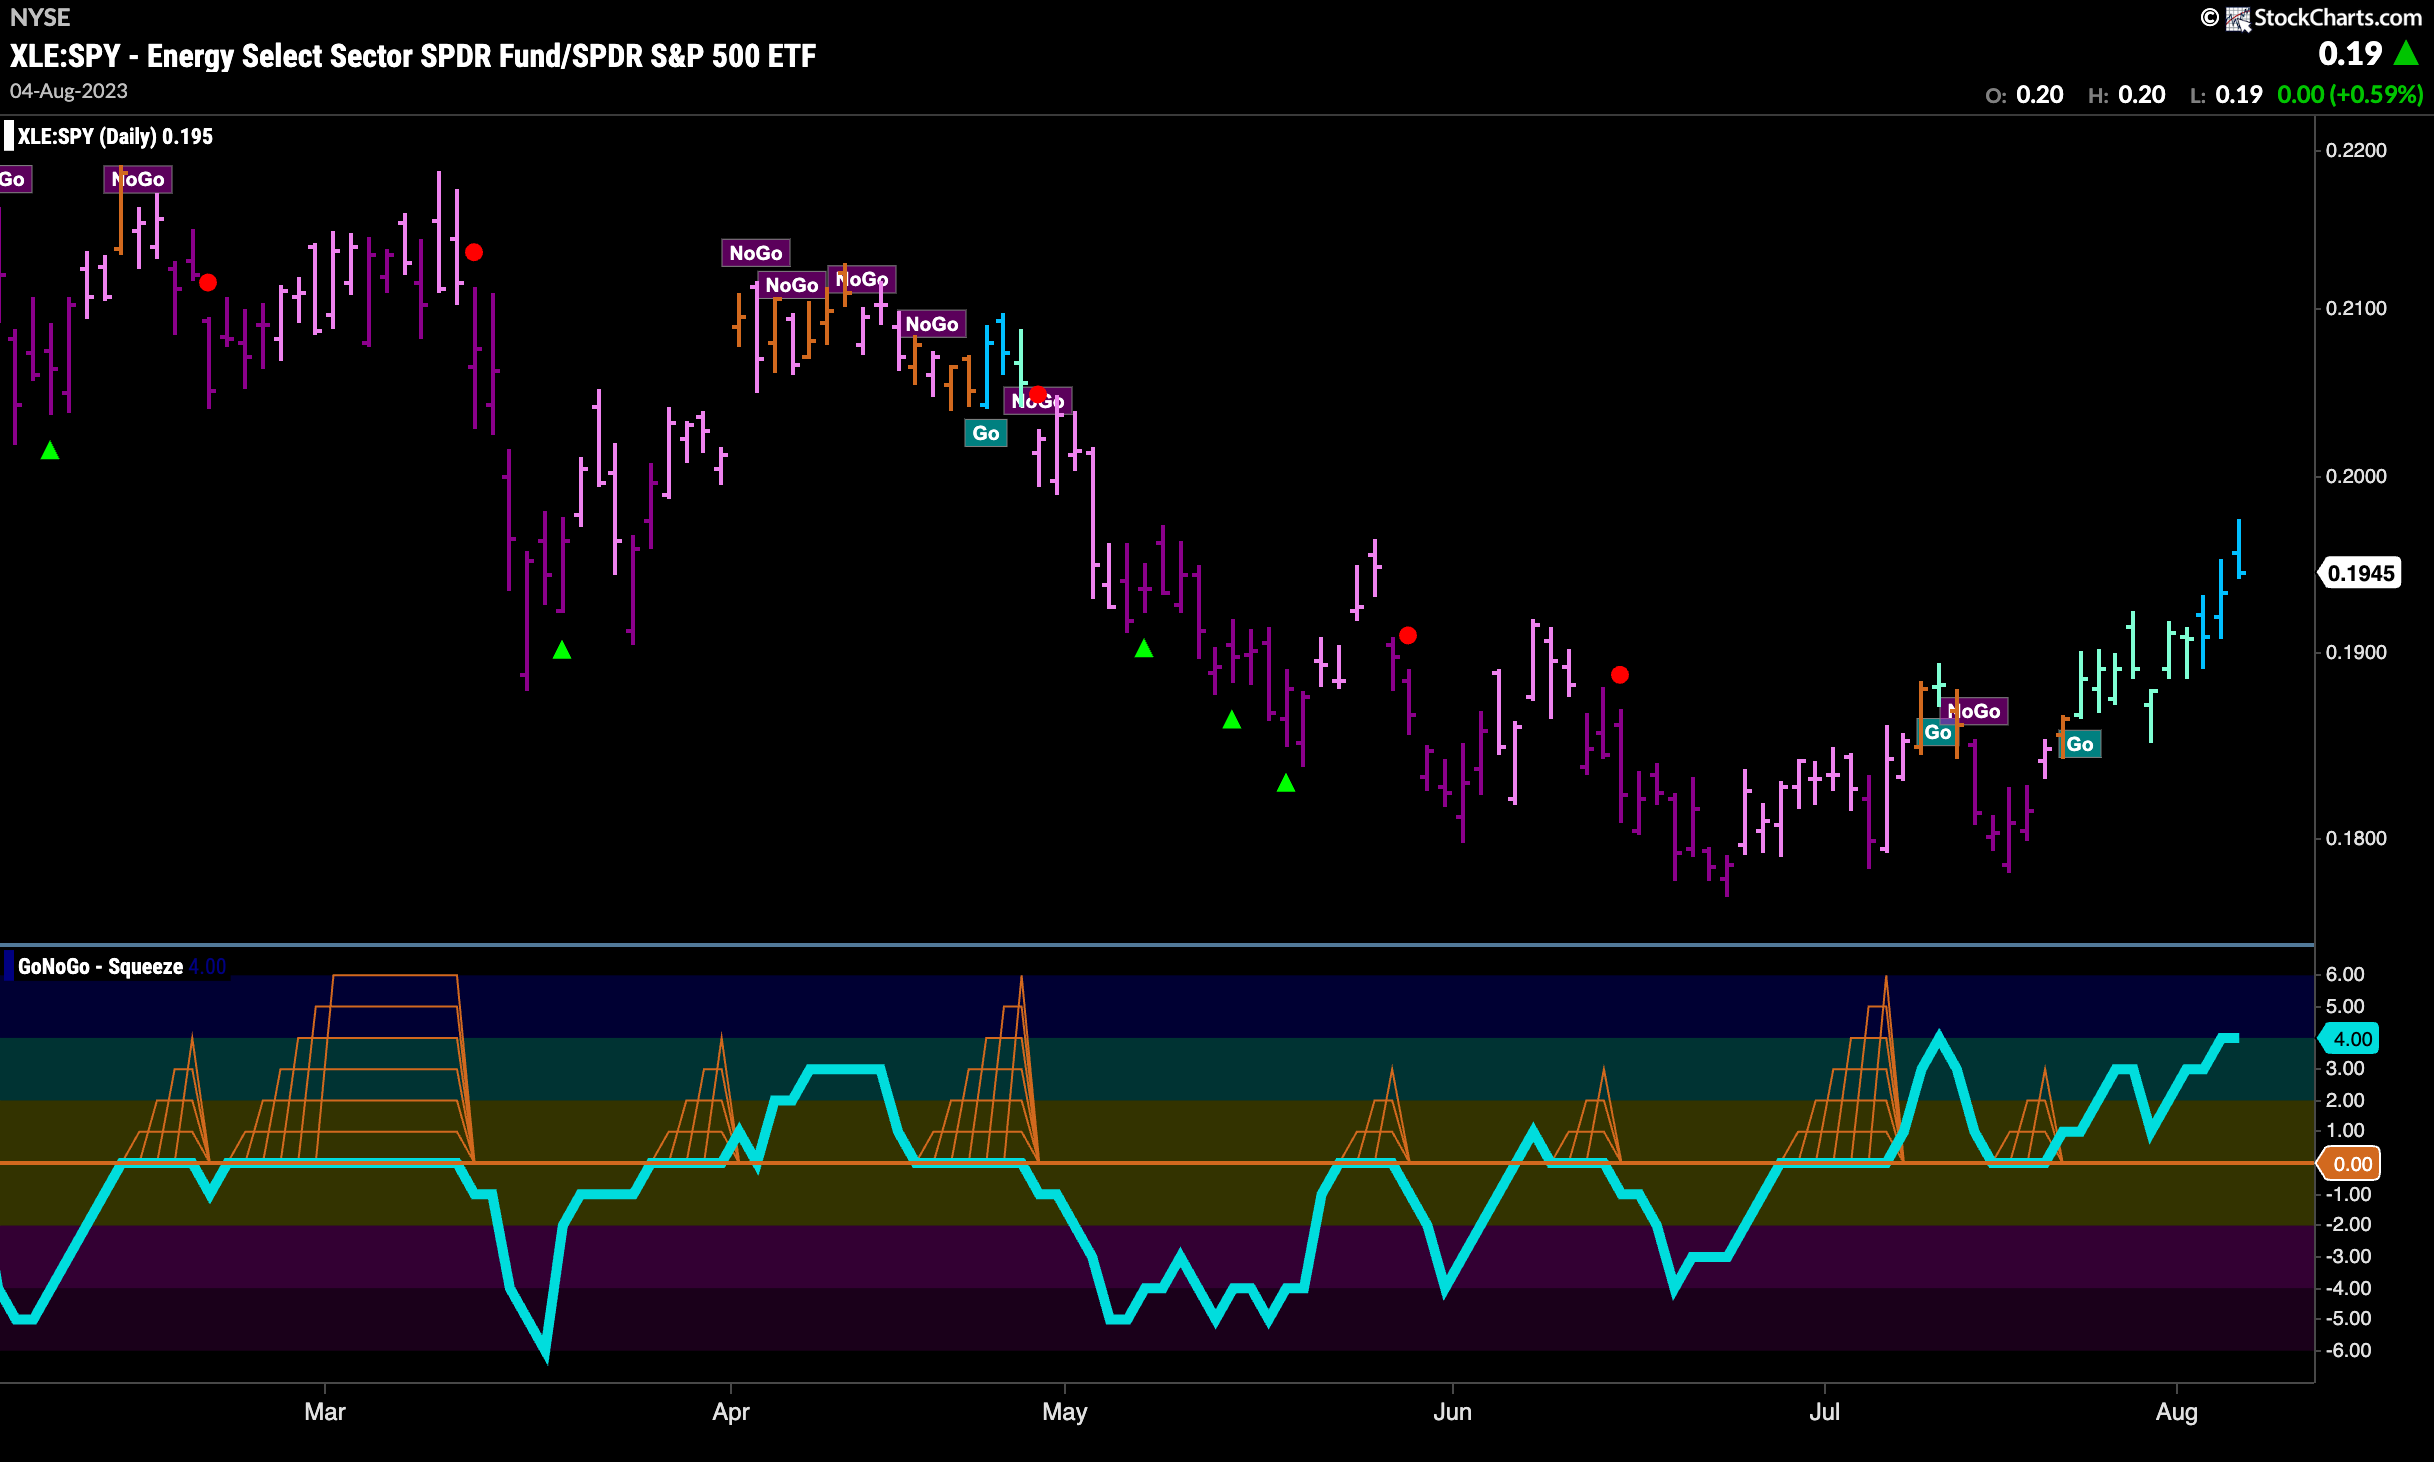The image size is (2434, 1462).
Task: Click the Go label at far right in July
Action: [x=2079, y=744]
